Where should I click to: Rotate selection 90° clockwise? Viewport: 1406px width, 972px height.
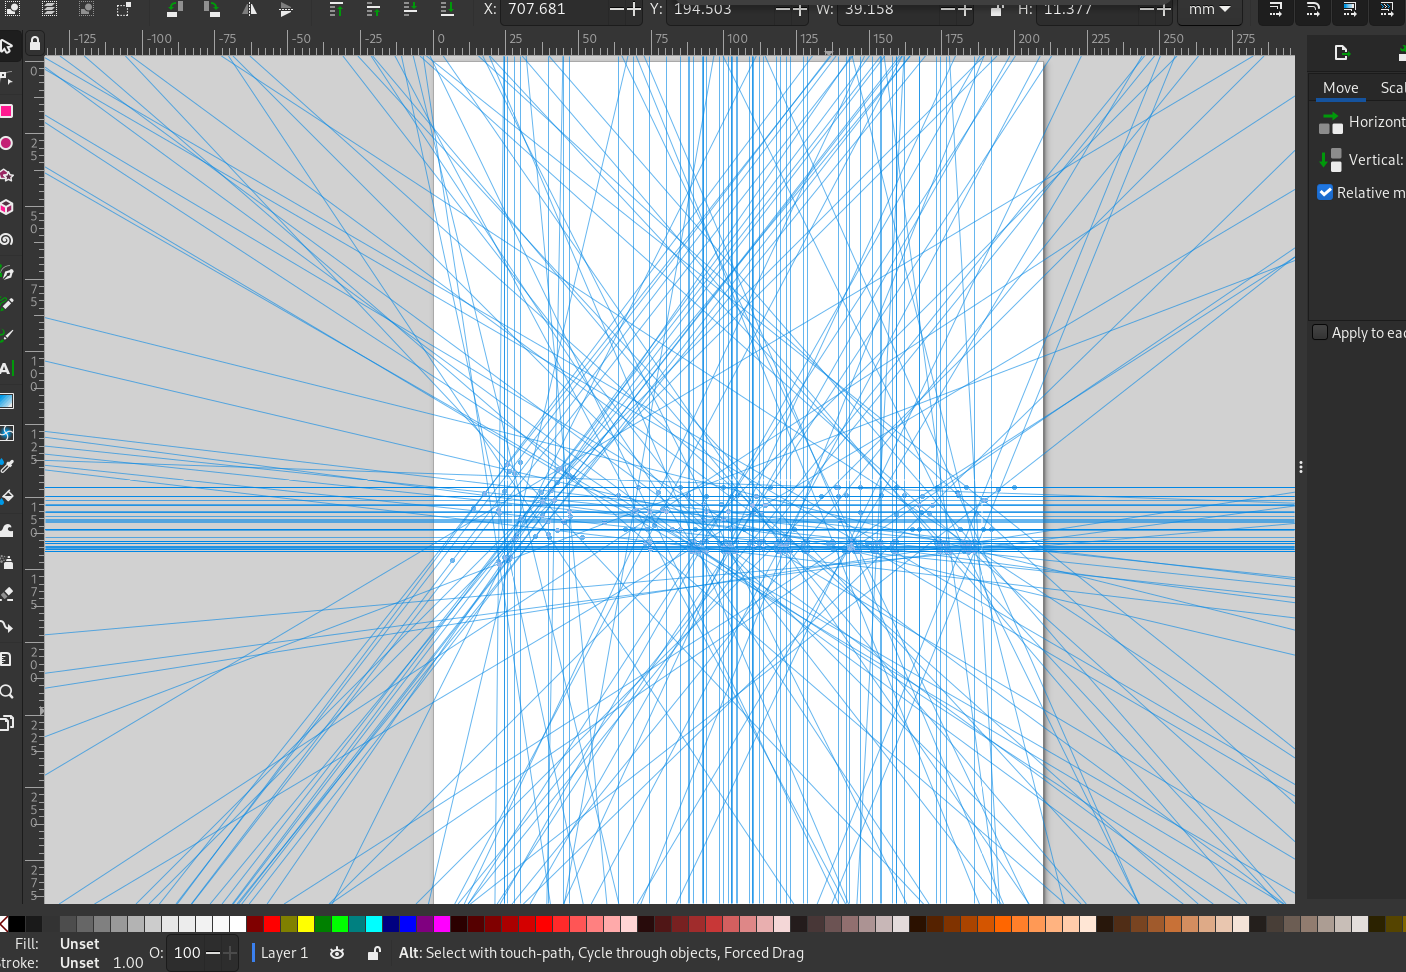(212, 9)
